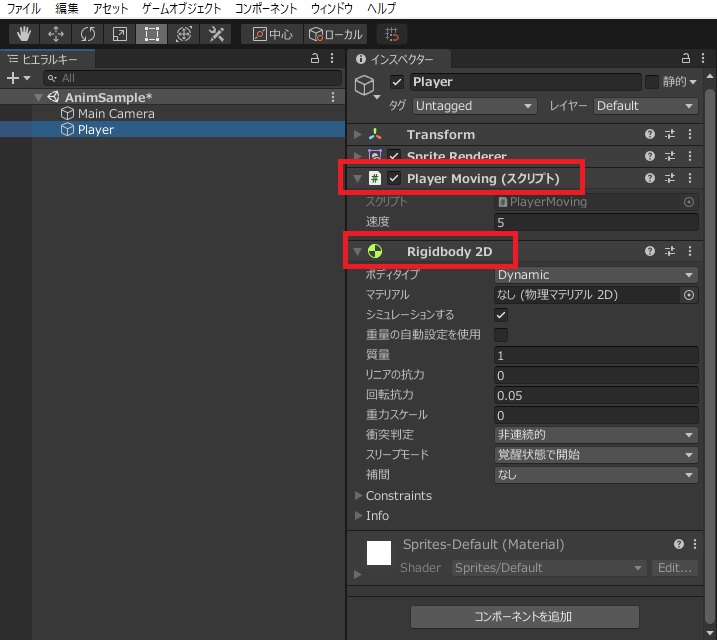Open the ゲームオブジェクト menu
This screenshot has width=717, height=640.
[x=182, y=8]
